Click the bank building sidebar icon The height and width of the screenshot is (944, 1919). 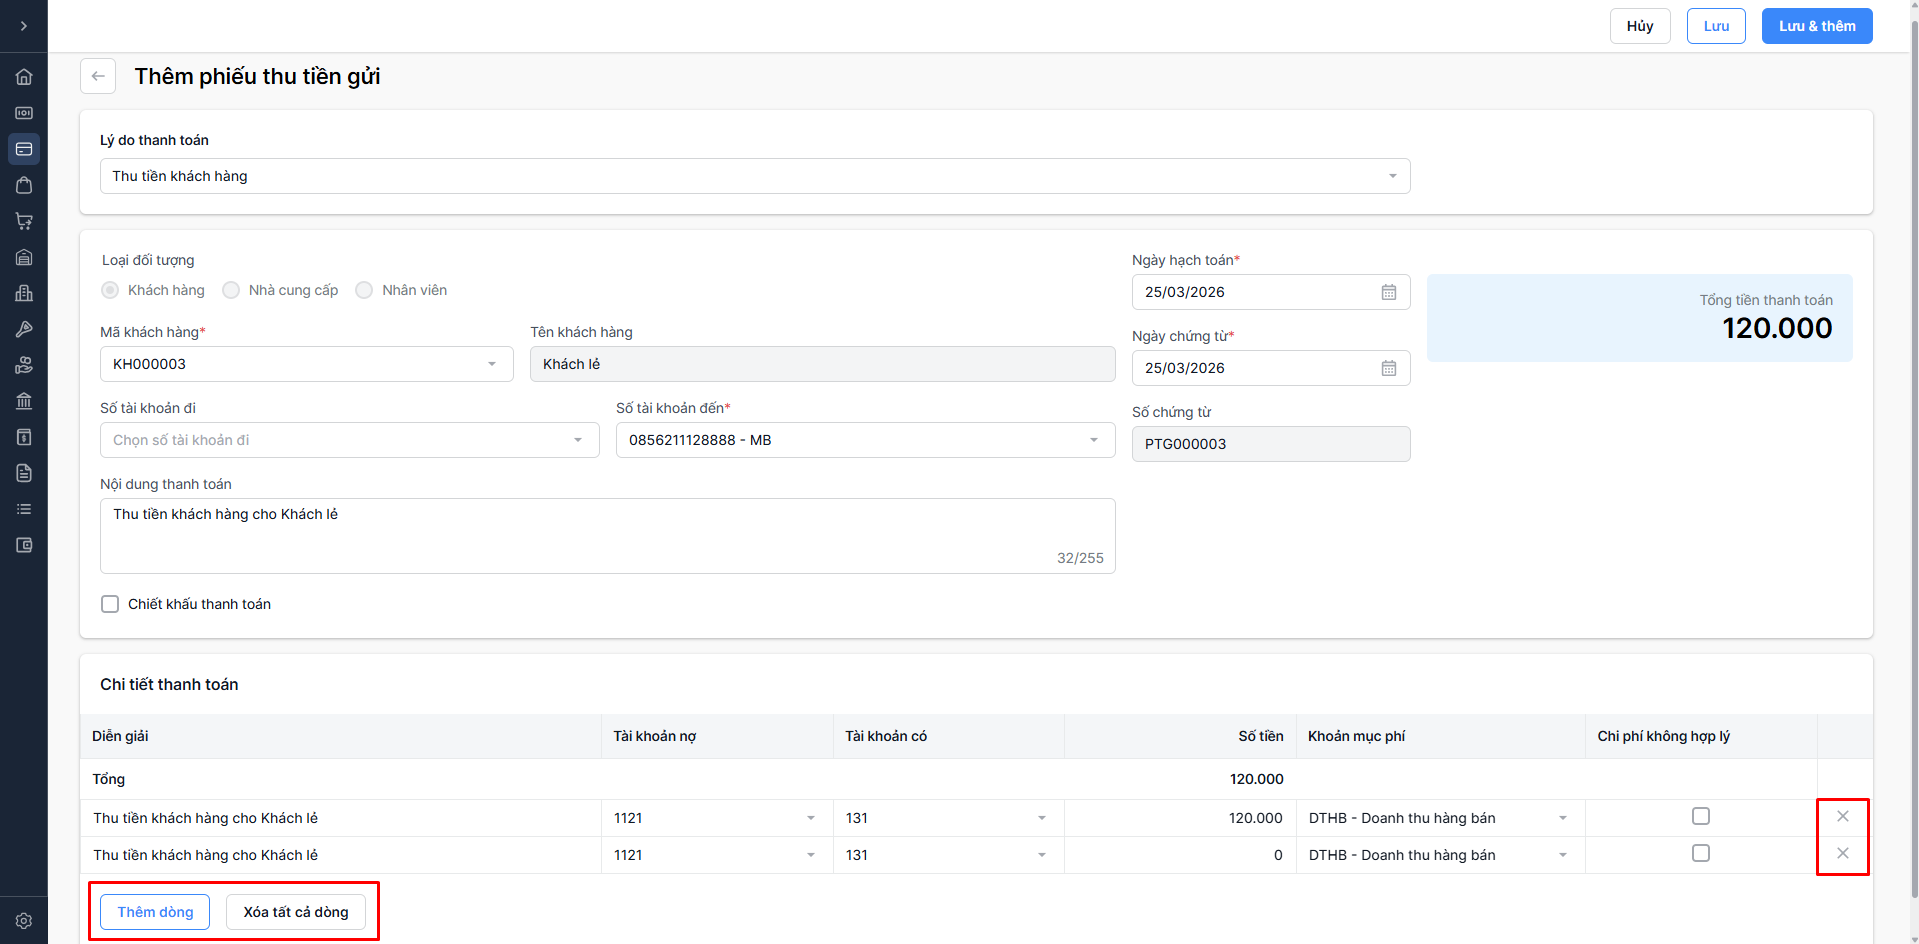[24, 401]
